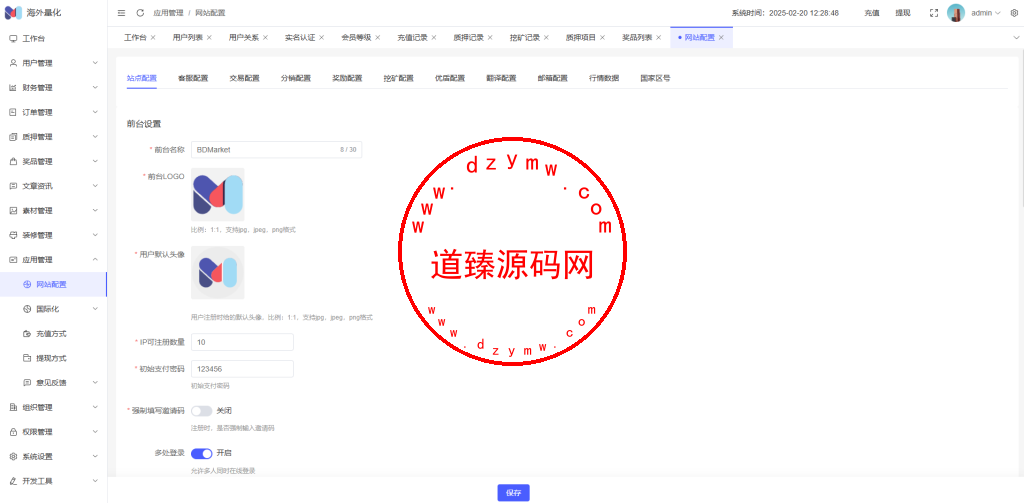Close the active 网站配置 page tab
1024x503 pixels.
coord(721,38)
